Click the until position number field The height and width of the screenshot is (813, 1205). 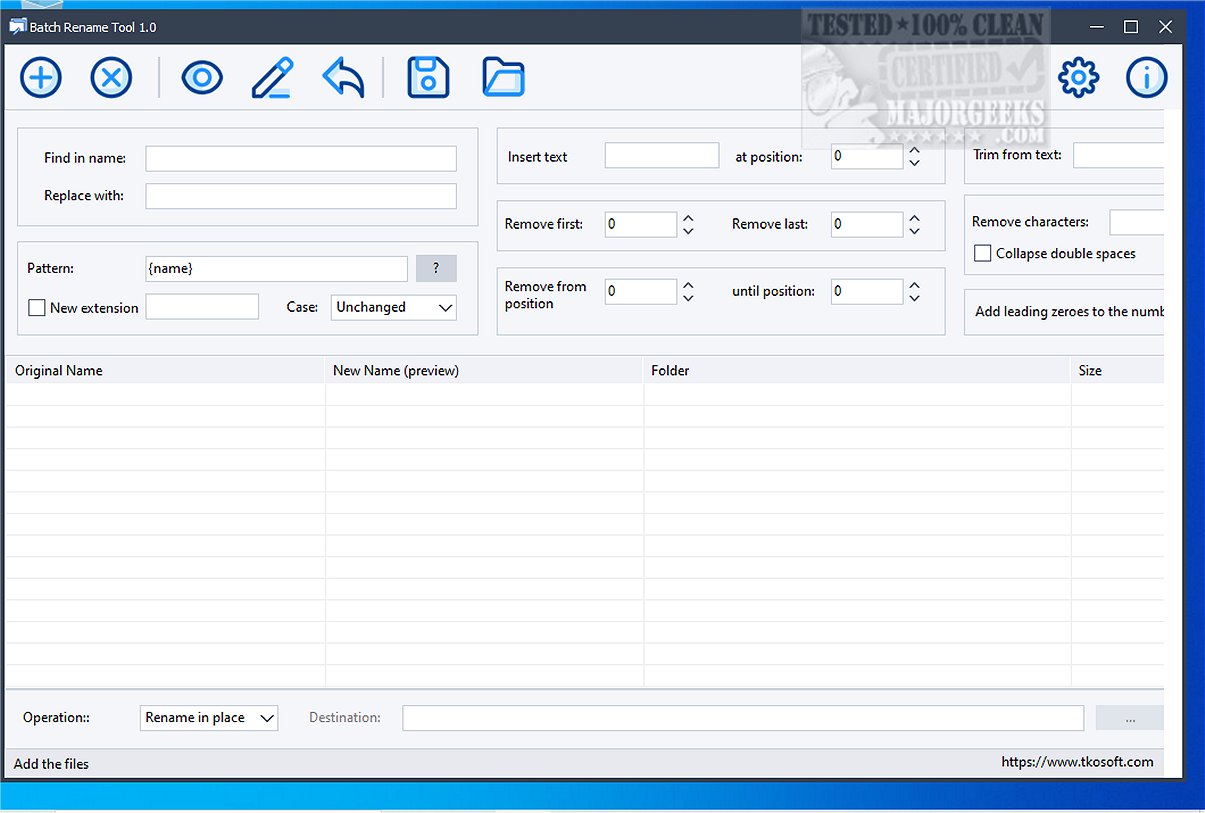867,291
